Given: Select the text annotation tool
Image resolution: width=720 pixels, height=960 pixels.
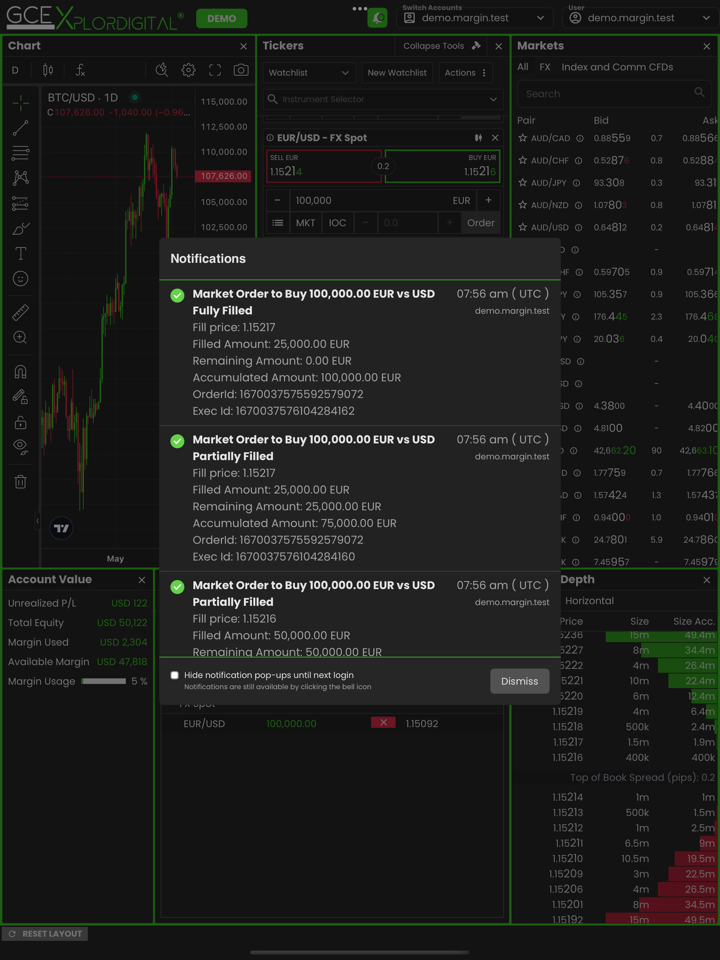Looking at the screenshot, I should (20, 254).
